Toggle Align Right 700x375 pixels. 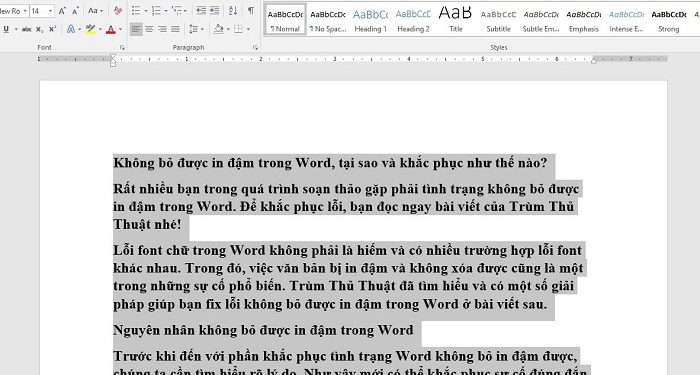point(162,29)
